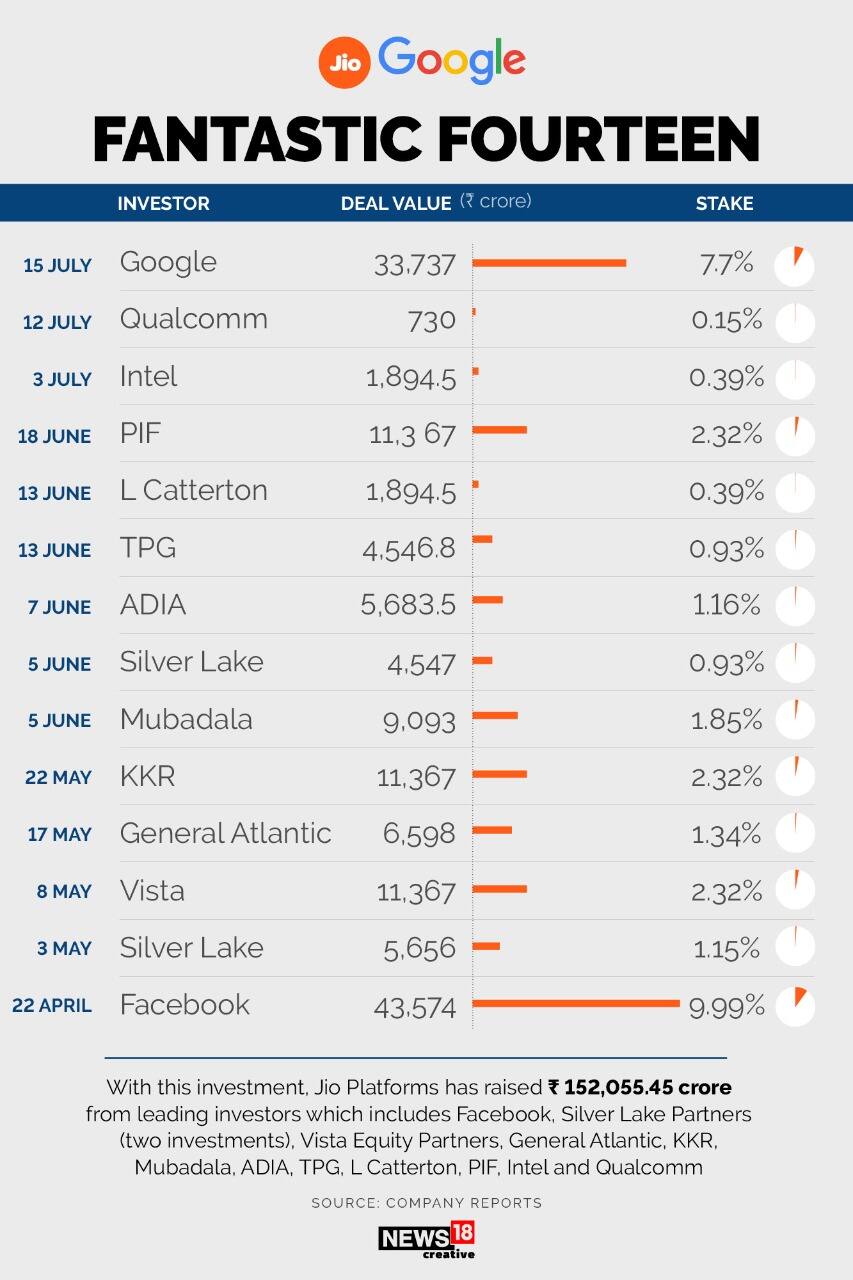Image resolution: width=853 pixels, height=1280 pixels.
Task: Click the pie chart in Google row
Action: coord(795,265)
